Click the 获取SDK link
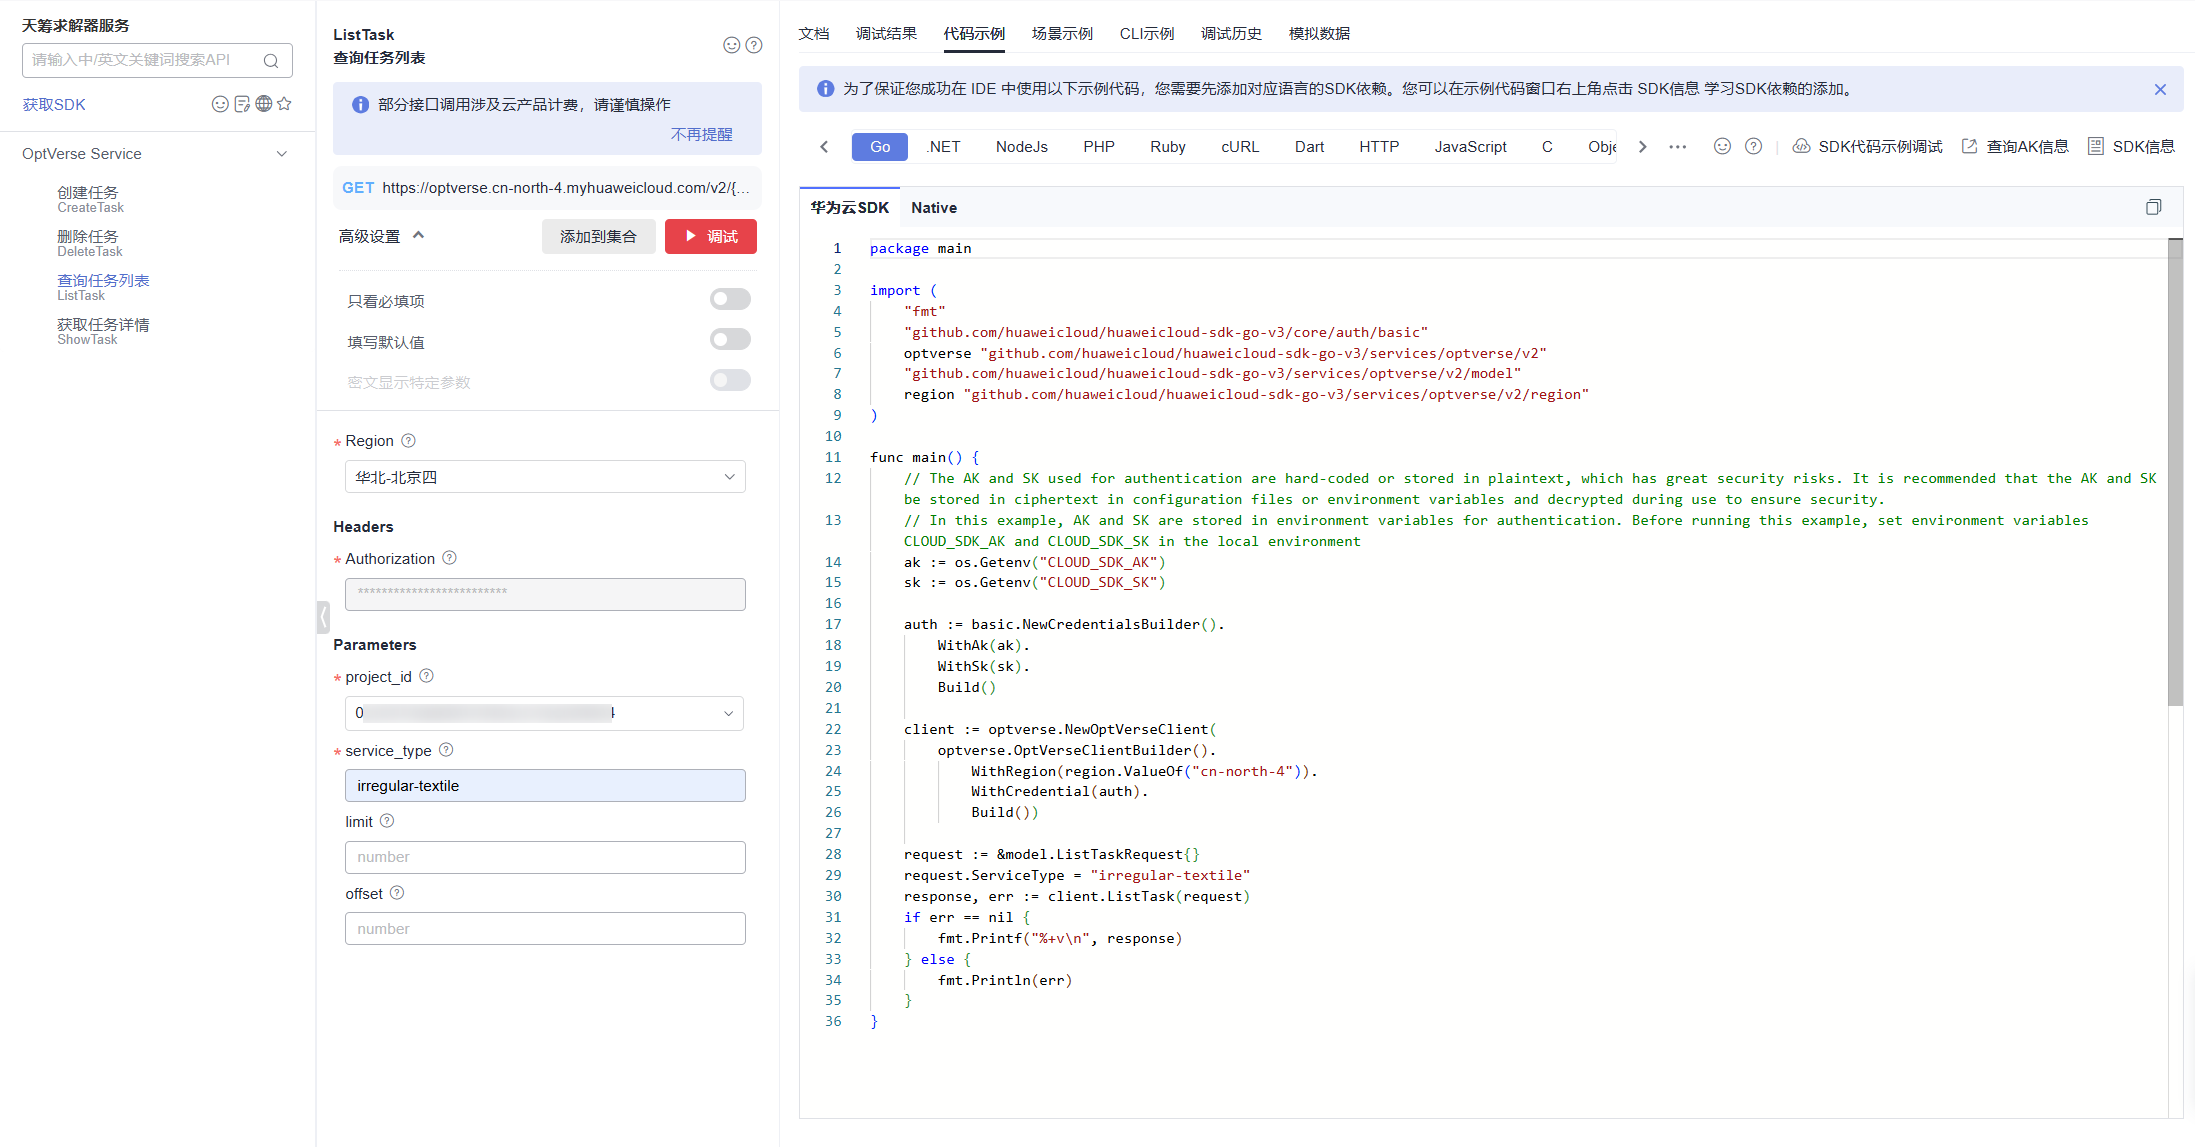The width and height of the screenshot is (2195, 1147). pyautogui.click(x=54, y=104)
